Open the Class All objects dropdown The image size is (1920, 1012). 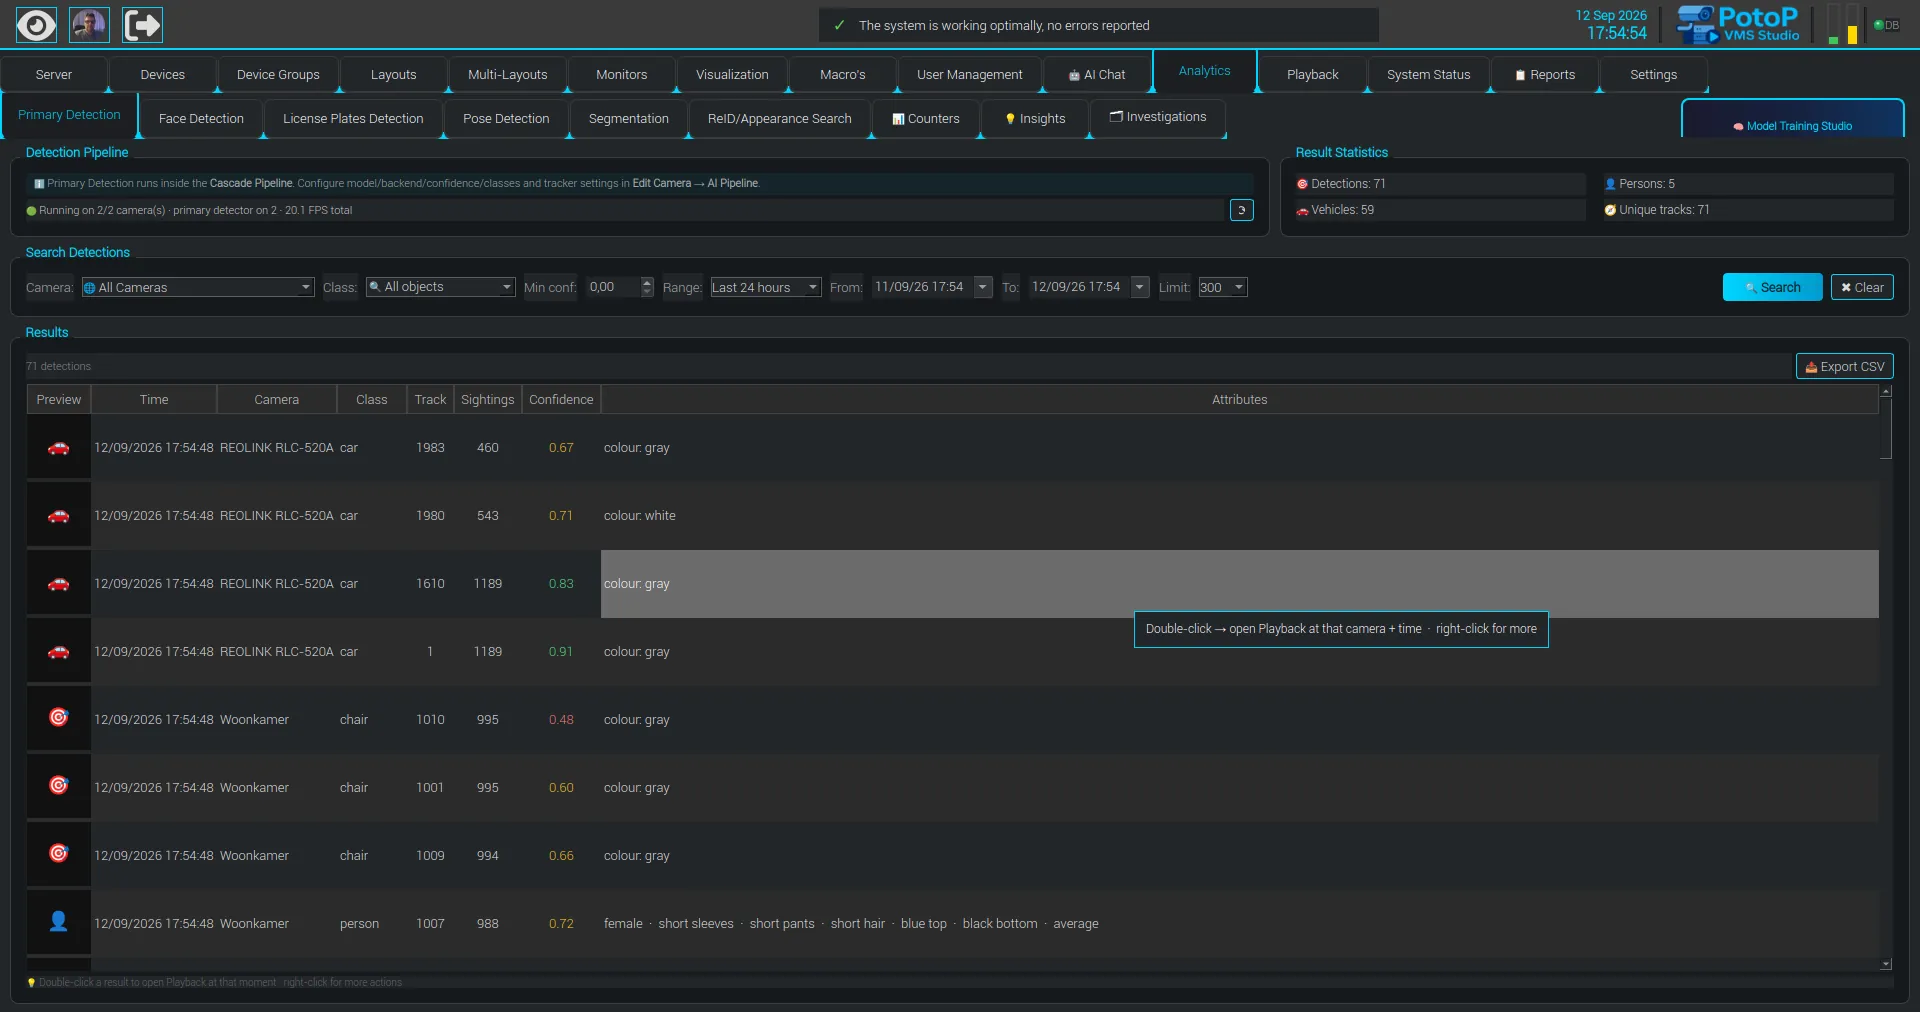click(x=441, y=287)
